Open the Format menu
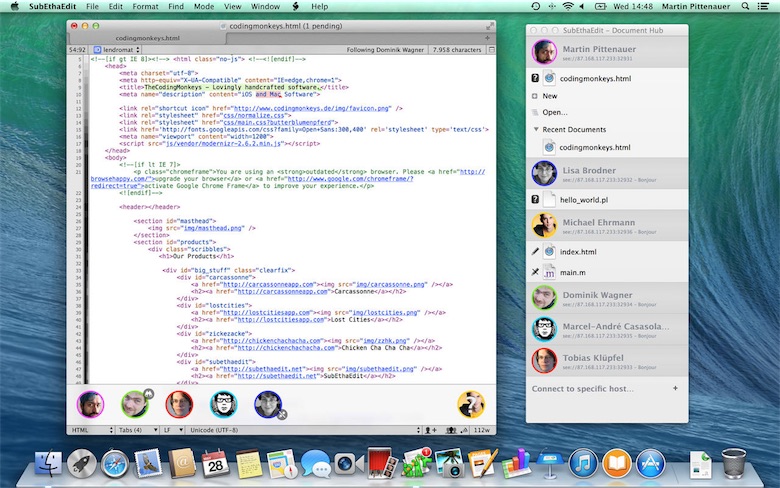The image size is (780, 488). point(145,6)
